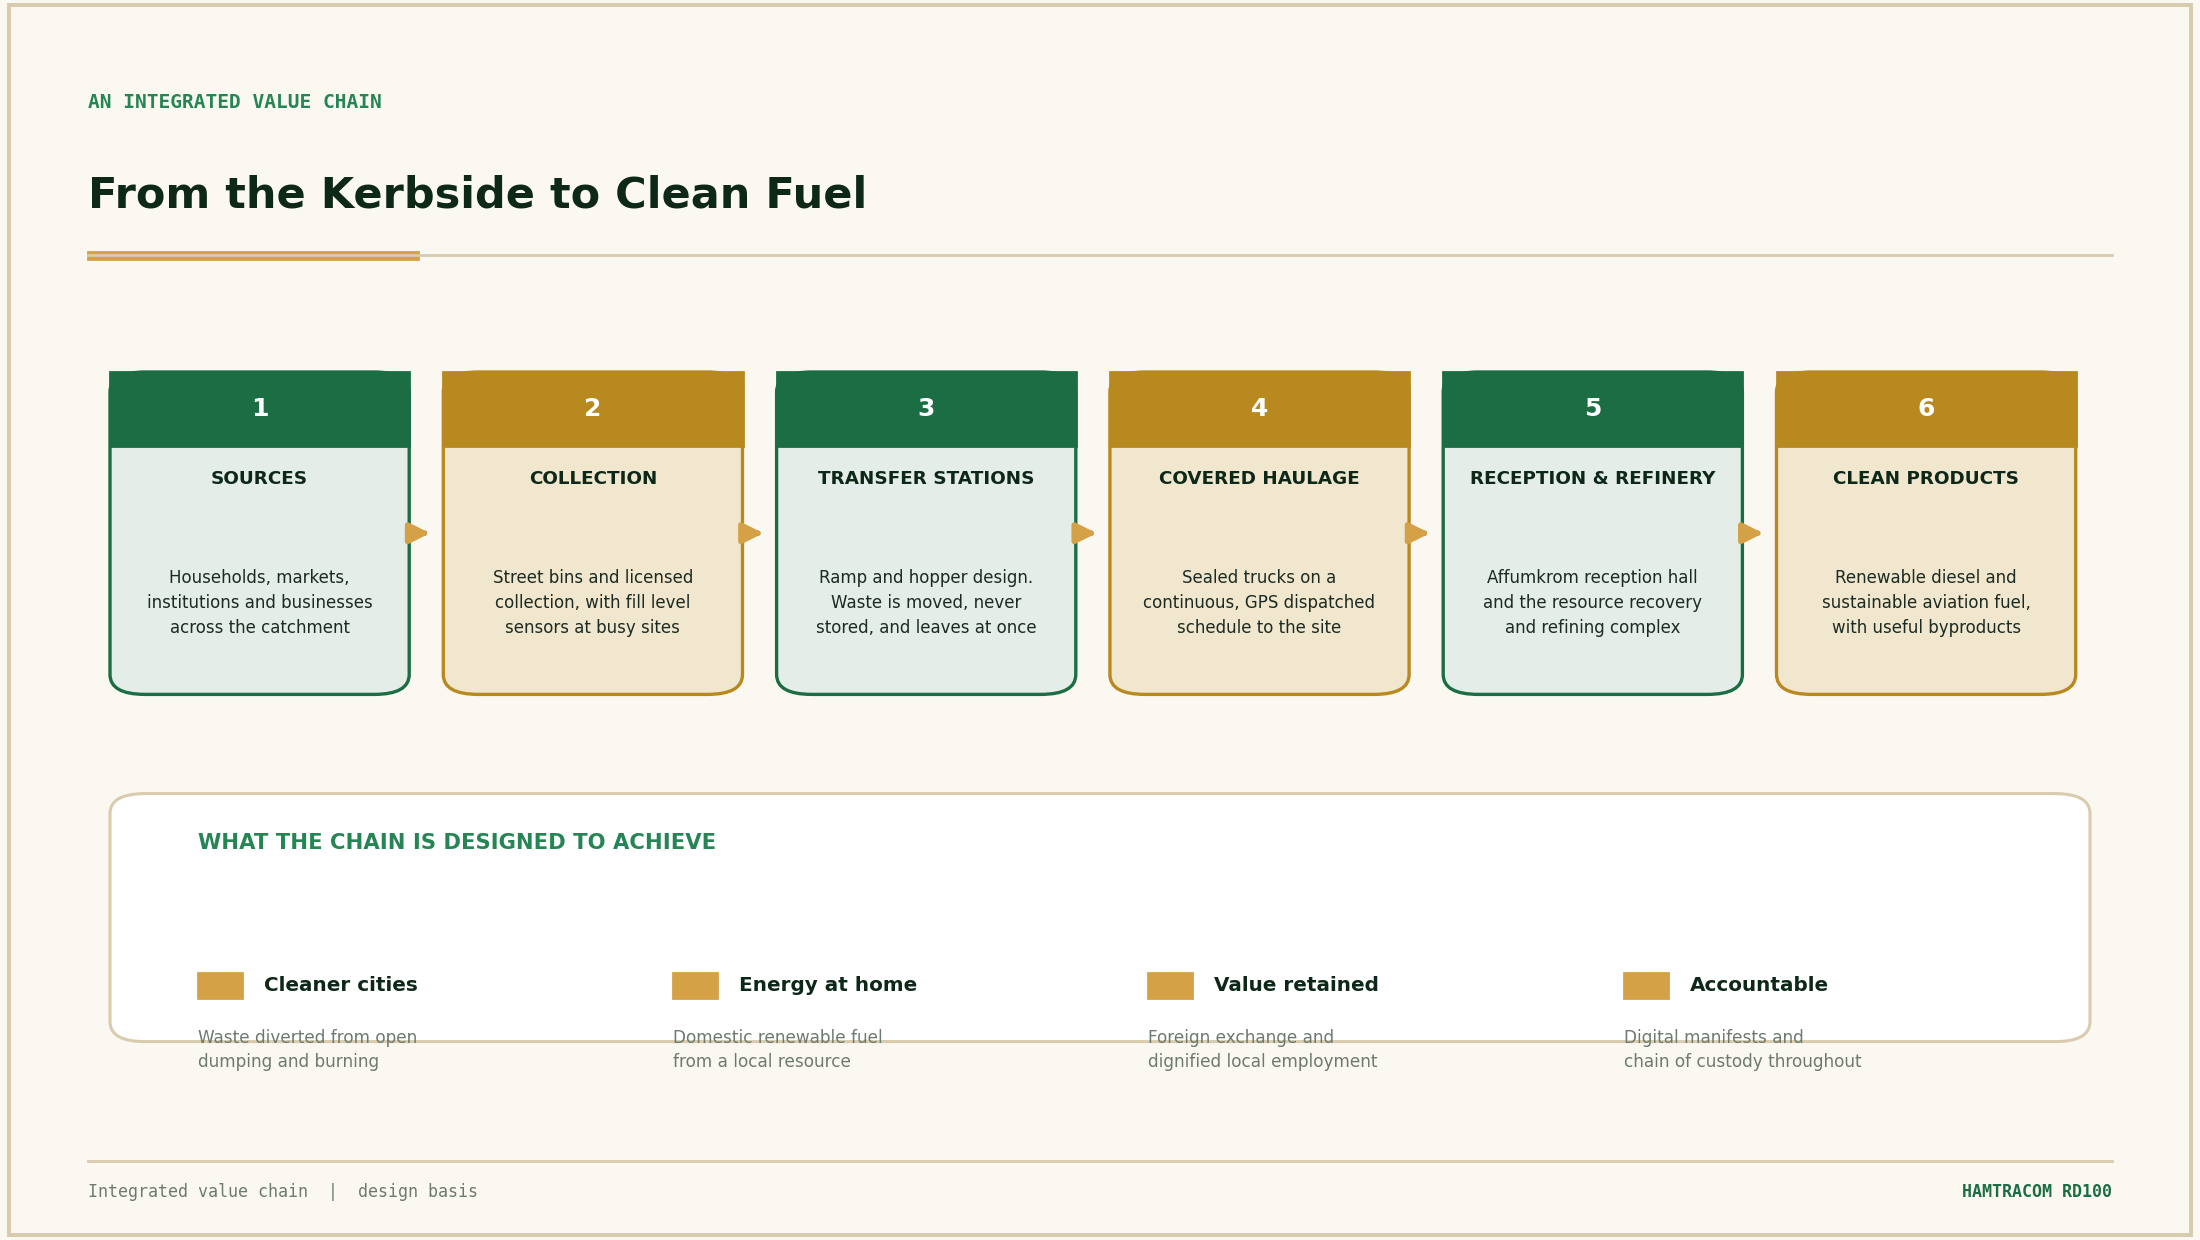The image size is (2200, 1240).
Task: Select the step 6 gold header
Action: (1926, 409)
